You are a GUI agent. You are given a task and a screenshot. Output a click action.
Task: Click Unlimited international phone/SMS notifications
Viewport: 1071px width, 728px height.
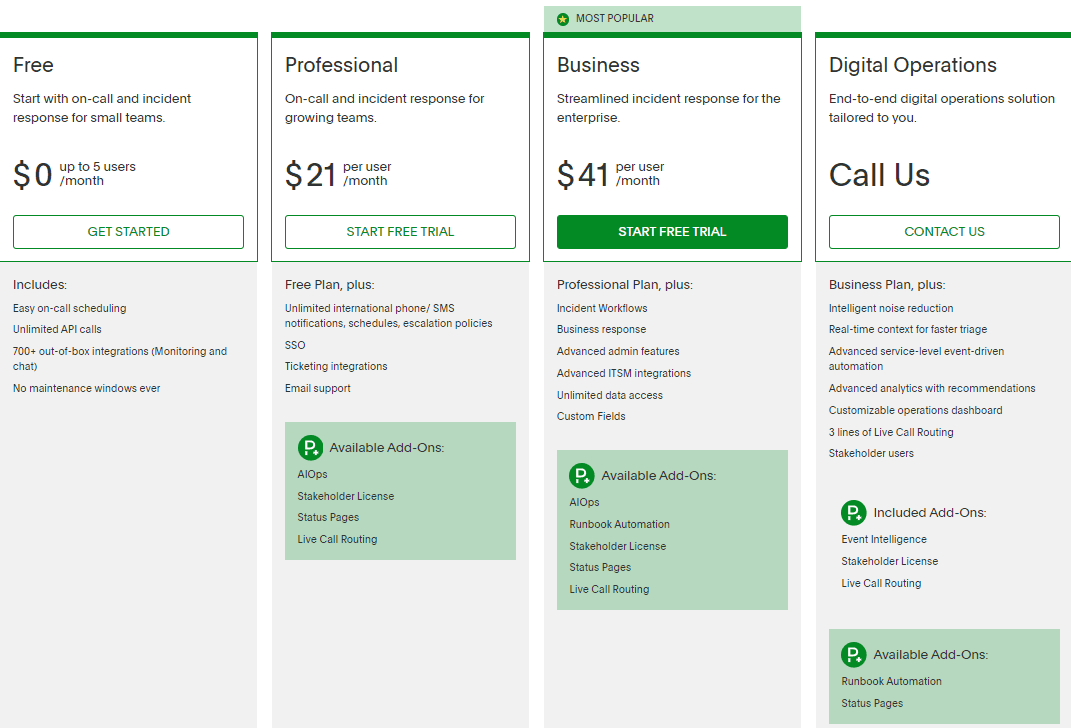(389, 316)
